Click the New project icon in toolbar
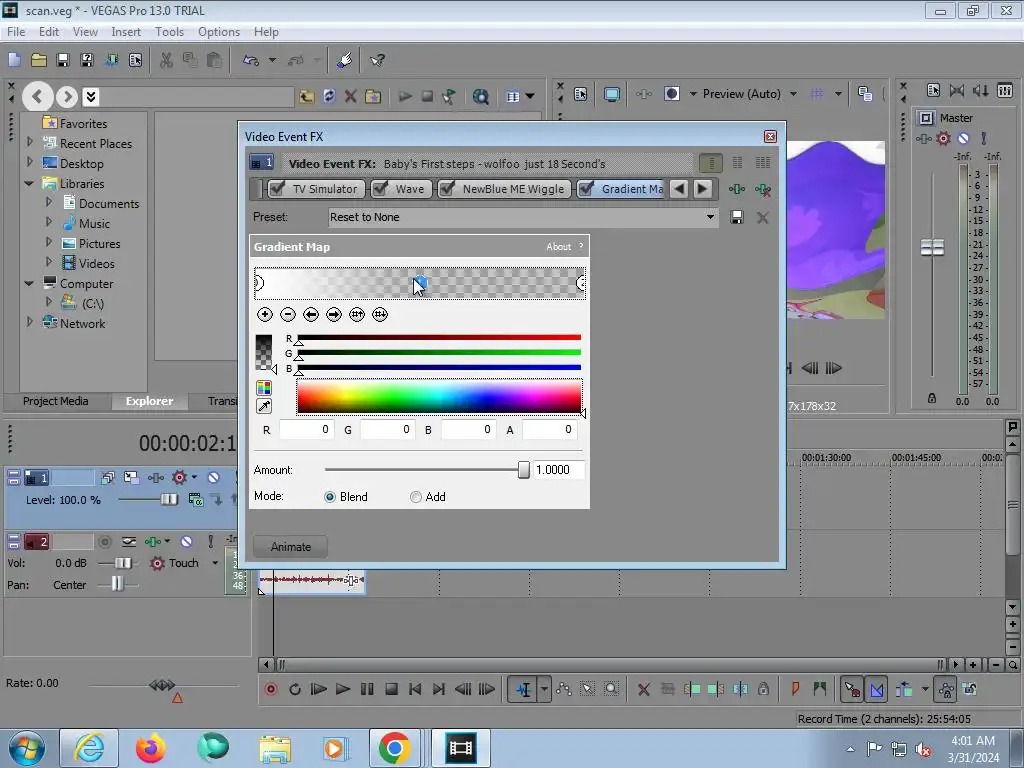Image resolution: width=1024 pixels, height=768 pixels. coord(14,61)
